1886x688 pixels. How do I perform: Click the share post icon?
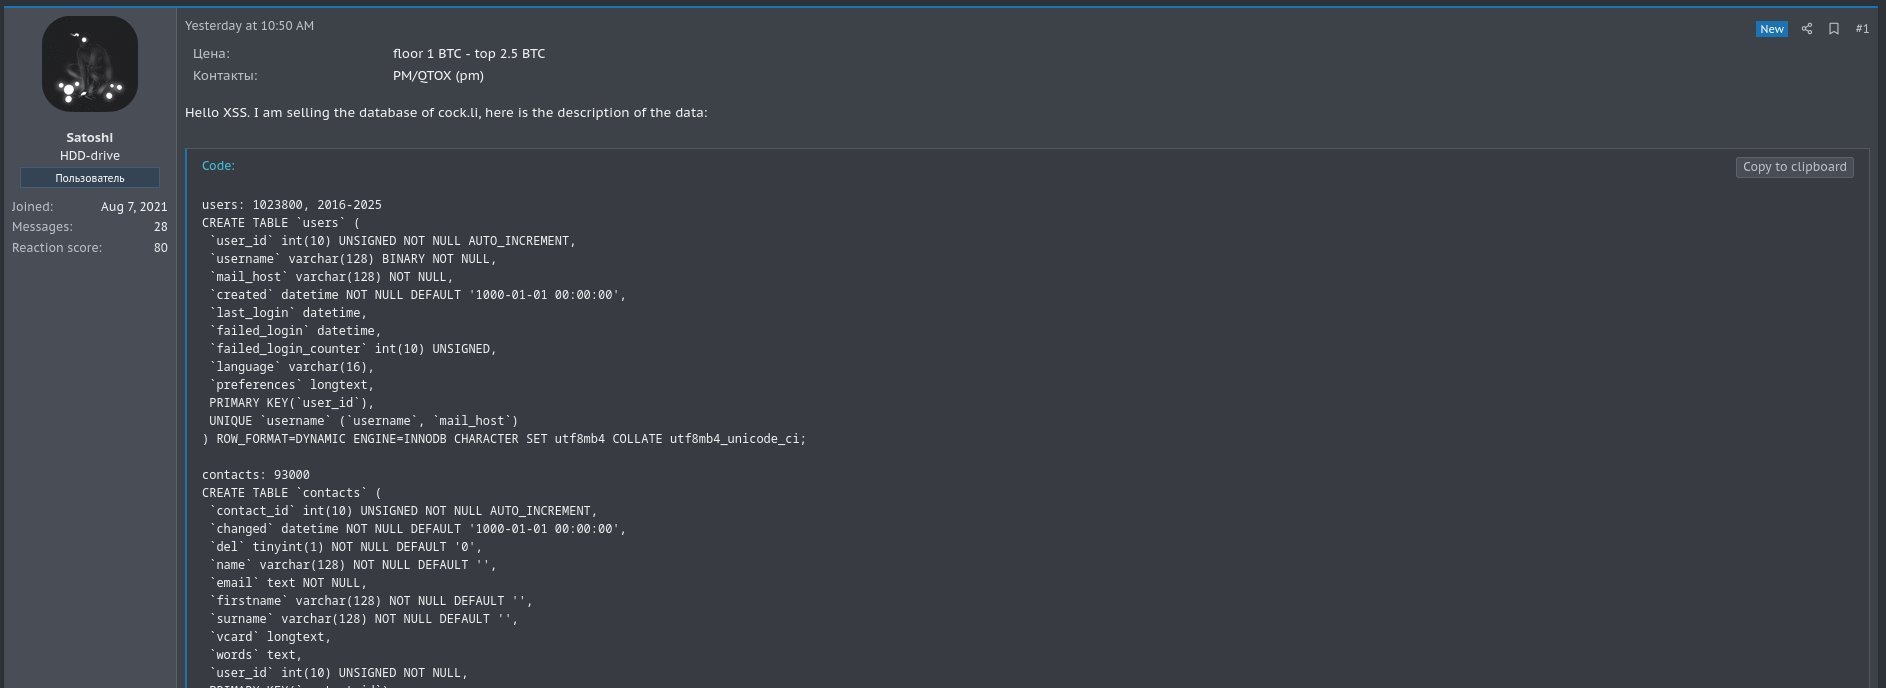click(1807, 29)
